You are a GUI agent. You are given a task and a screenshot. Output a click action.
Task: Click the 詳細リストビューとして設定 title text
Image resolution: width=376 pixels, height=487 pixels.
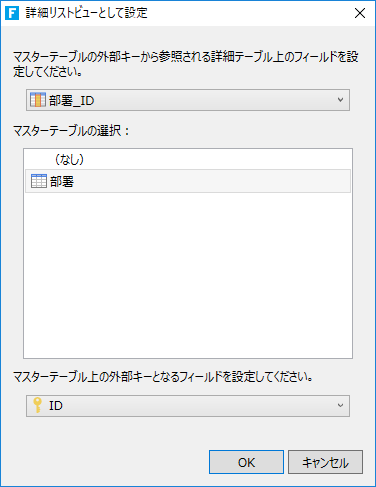87,13
